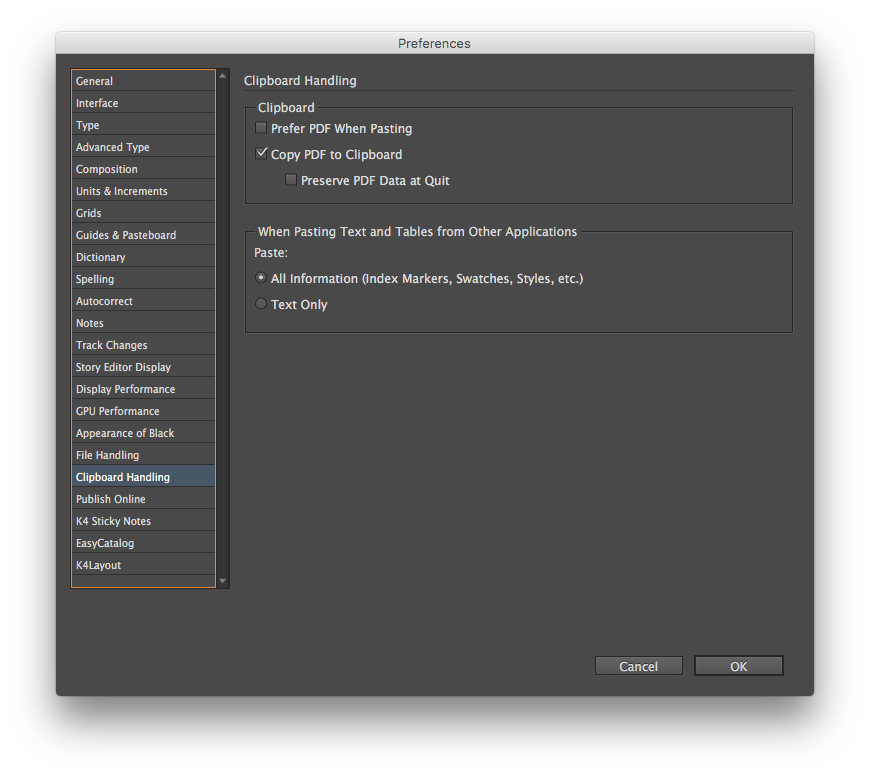Click the Cancel button

[639, 666]
